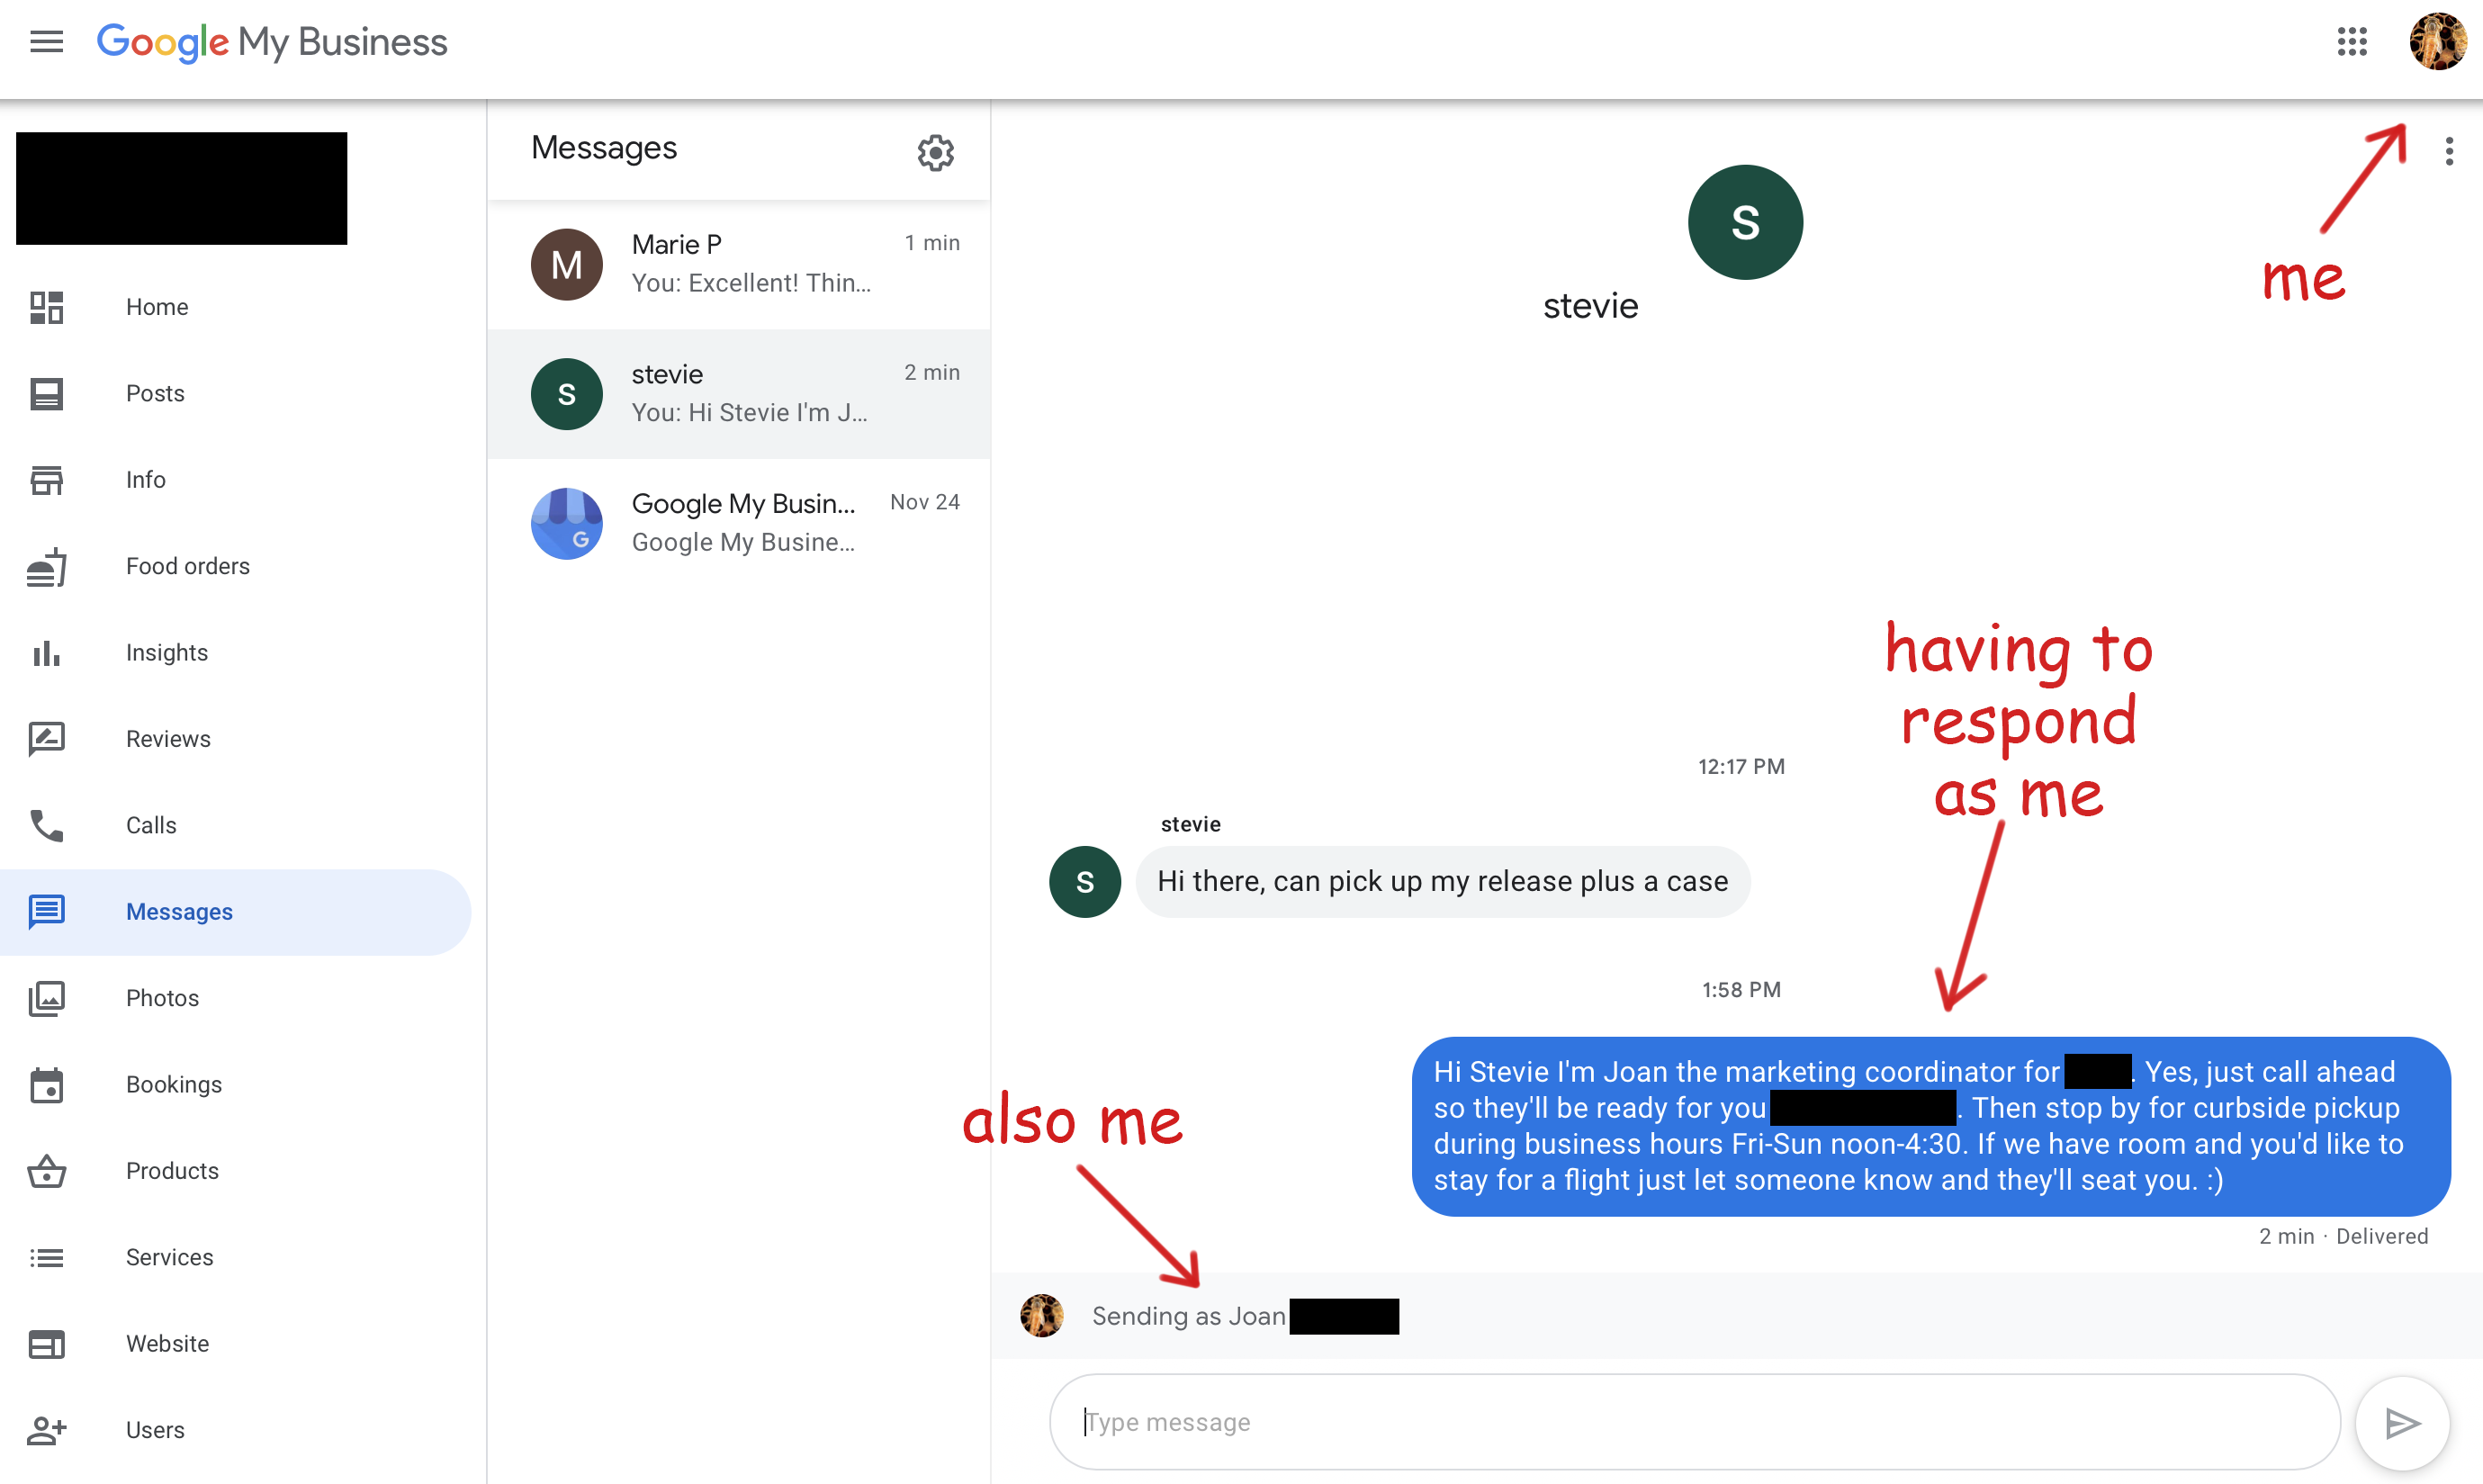The width and height of the screenshot is (2483, 1484).
Task: Click the Posts sidebar icon
Action: pos(46,391)
